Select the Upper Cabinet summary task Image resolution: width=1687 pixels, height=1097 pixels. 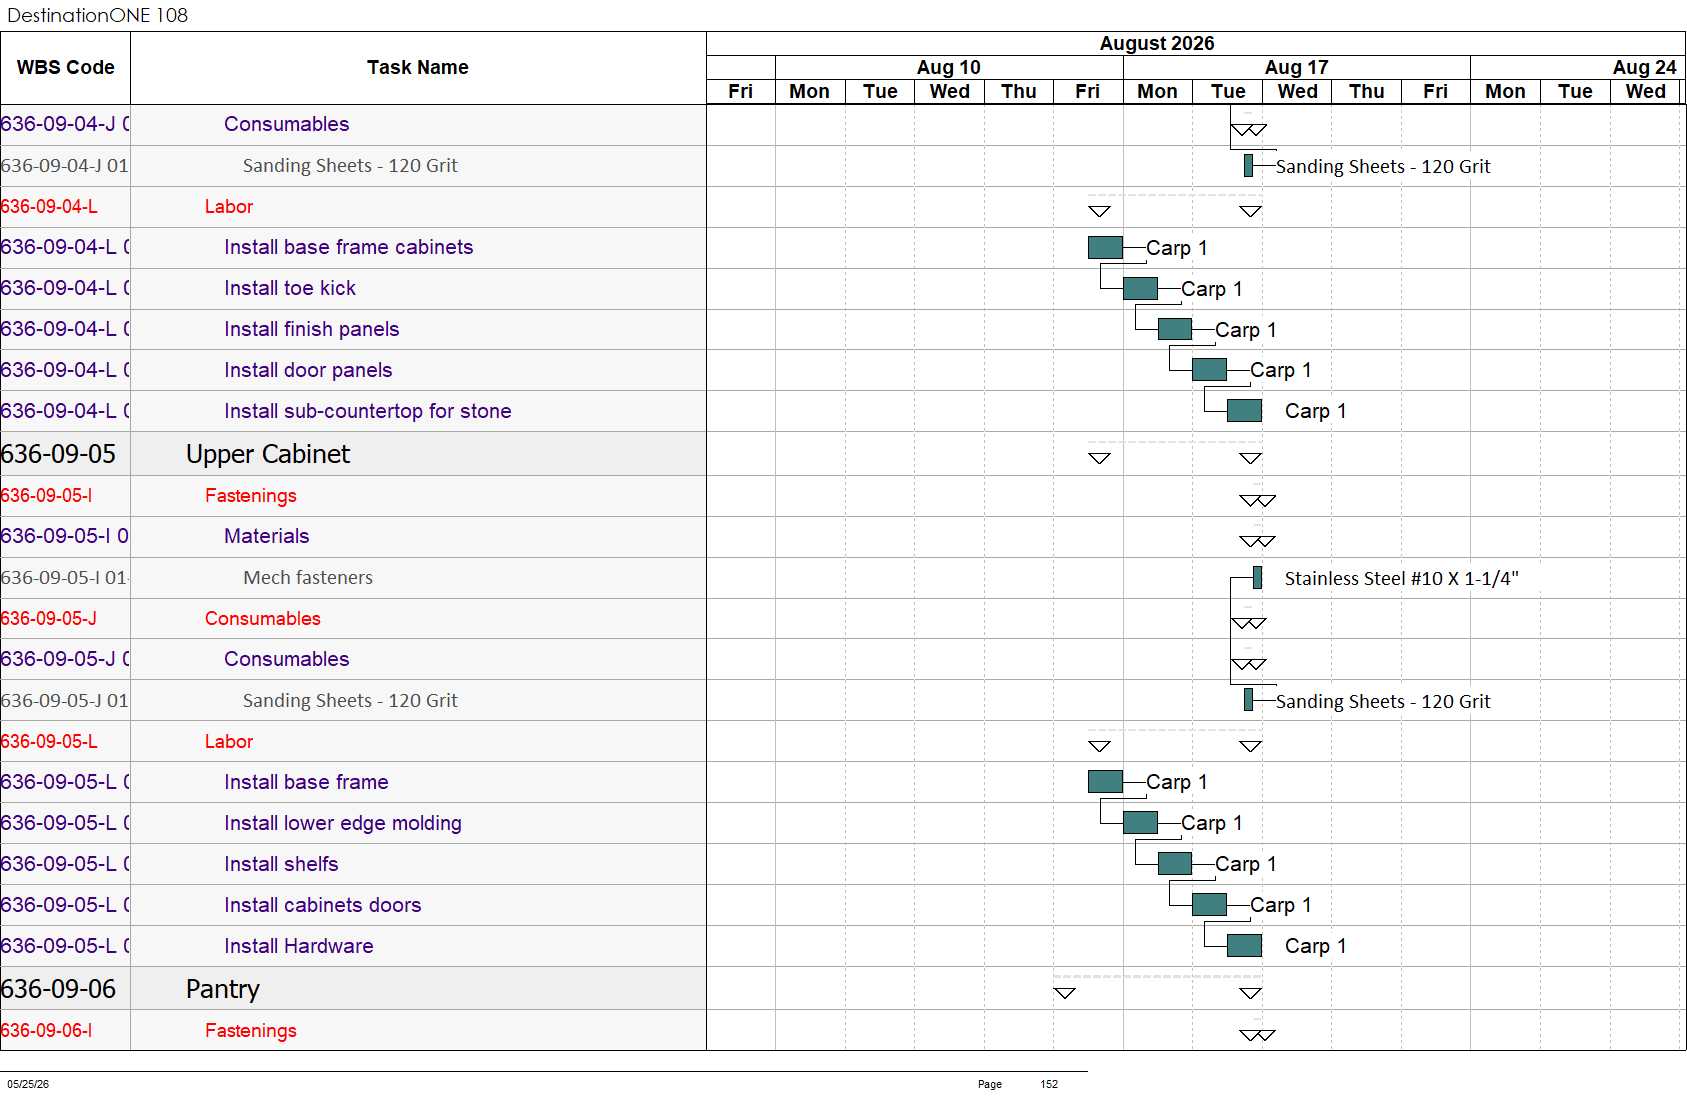268,454
